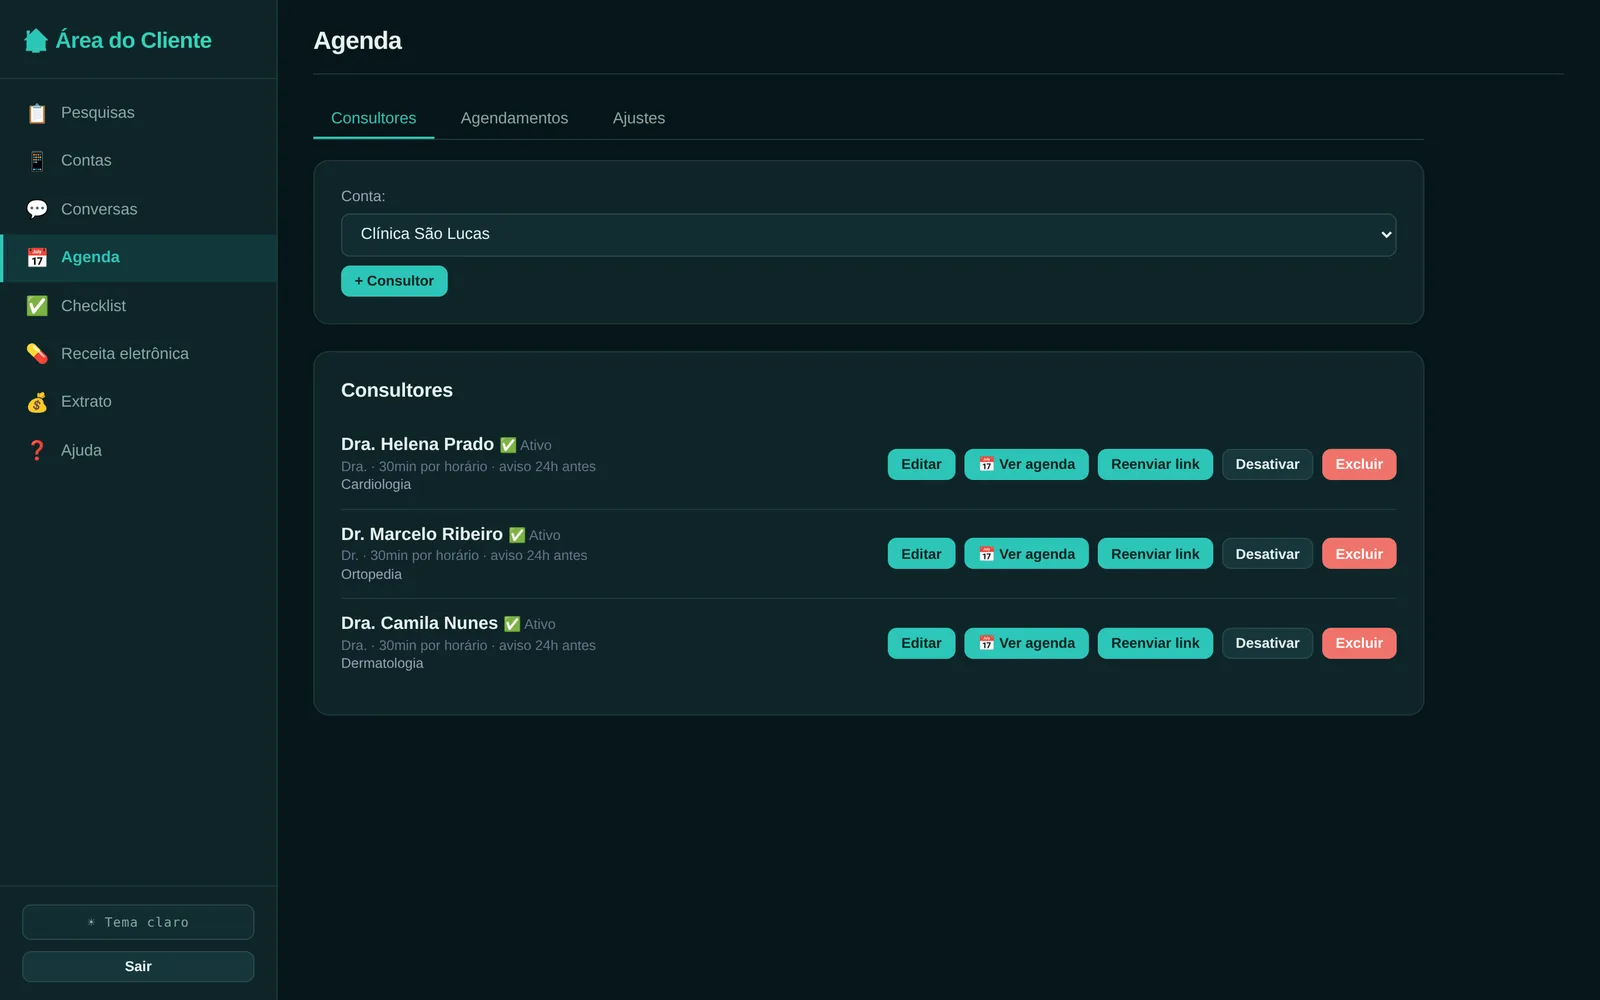Click the Pesquisas clipboard icon
Viewport: 1600px width, 1000px height.
(x=37, y=113)
